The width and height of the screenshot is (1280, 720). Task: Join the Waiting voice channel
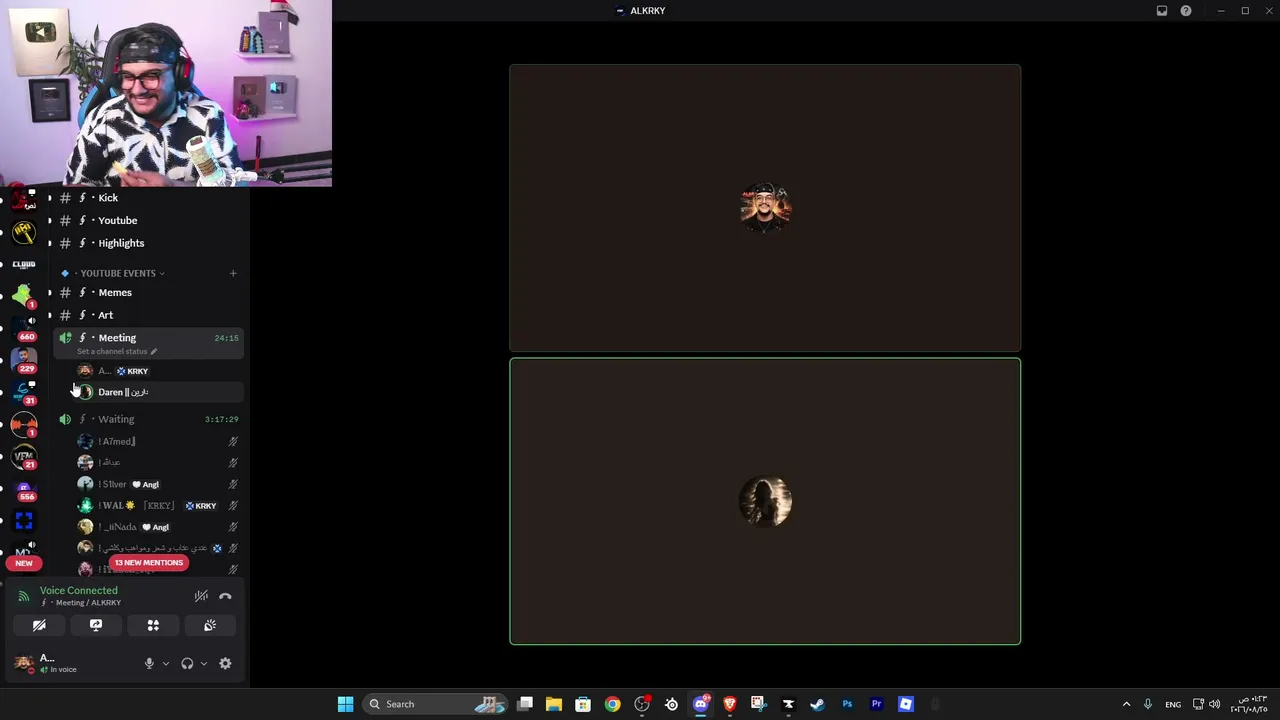(x=148, y=419)
